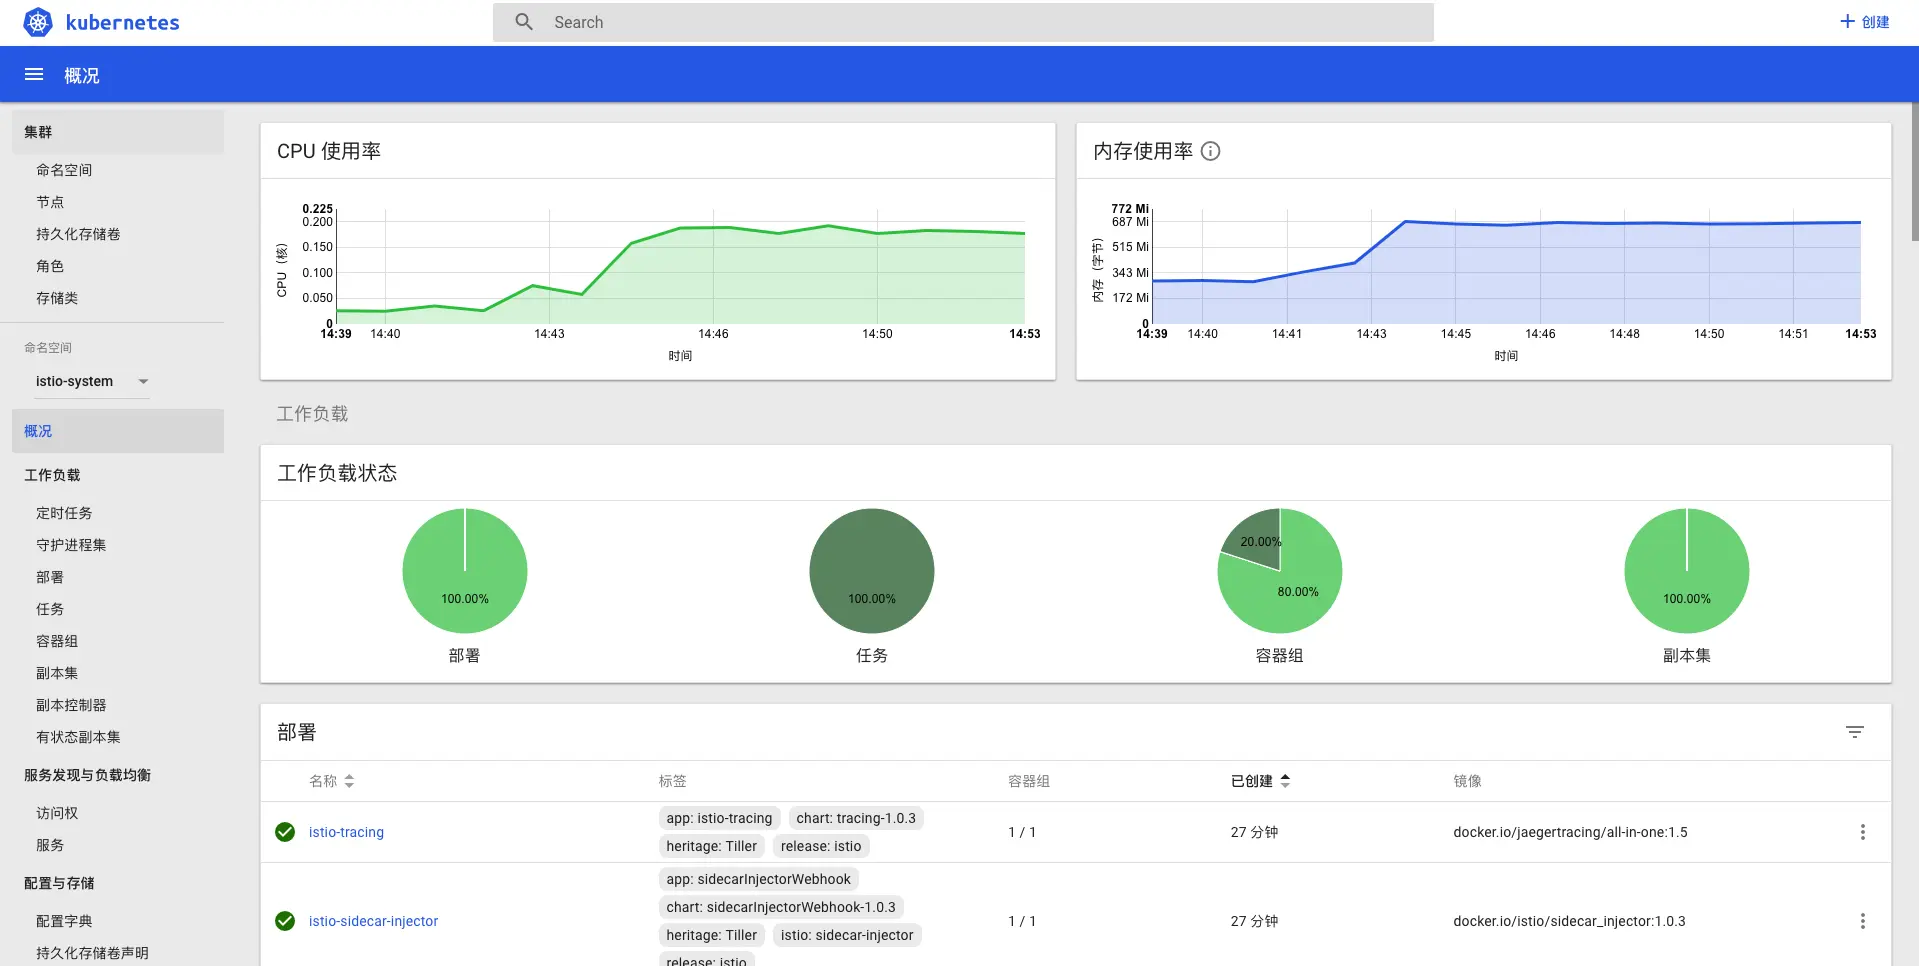Click istio-sidecar-injector green status check icon
Viewport: 1919px width, 966px height.
tap(285, 921)
